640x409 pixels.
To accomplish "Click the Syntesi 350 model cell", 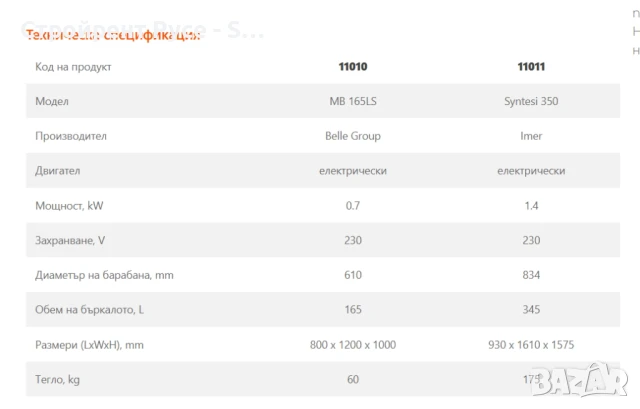I will pyautogui.click(x=530, y=102).
